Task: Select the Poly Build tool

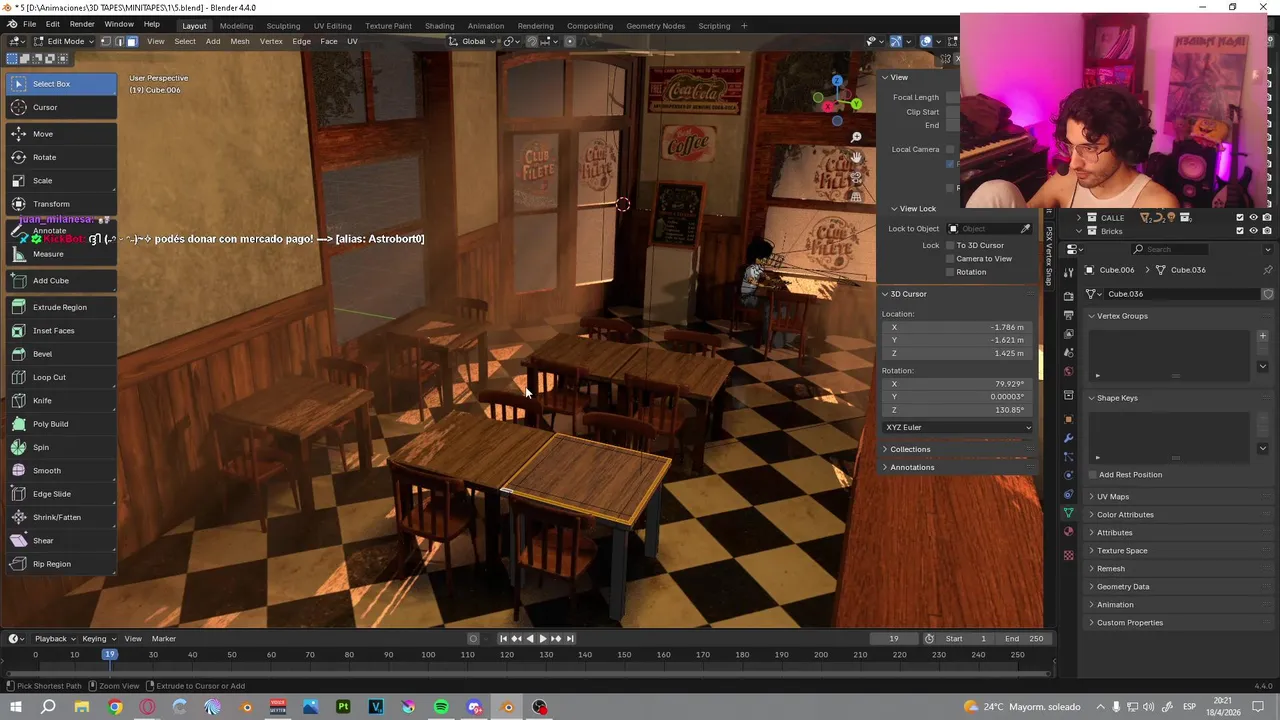Action: coord(60,424)
